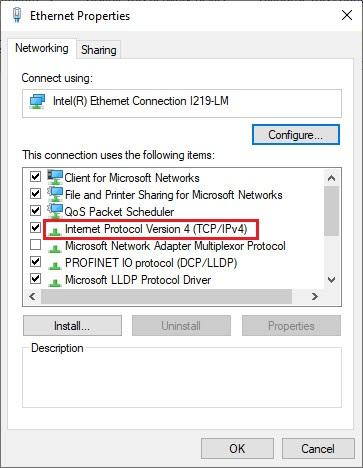
Task: Click the horizontal scroll right arrow
Action: tap(314, 296)
